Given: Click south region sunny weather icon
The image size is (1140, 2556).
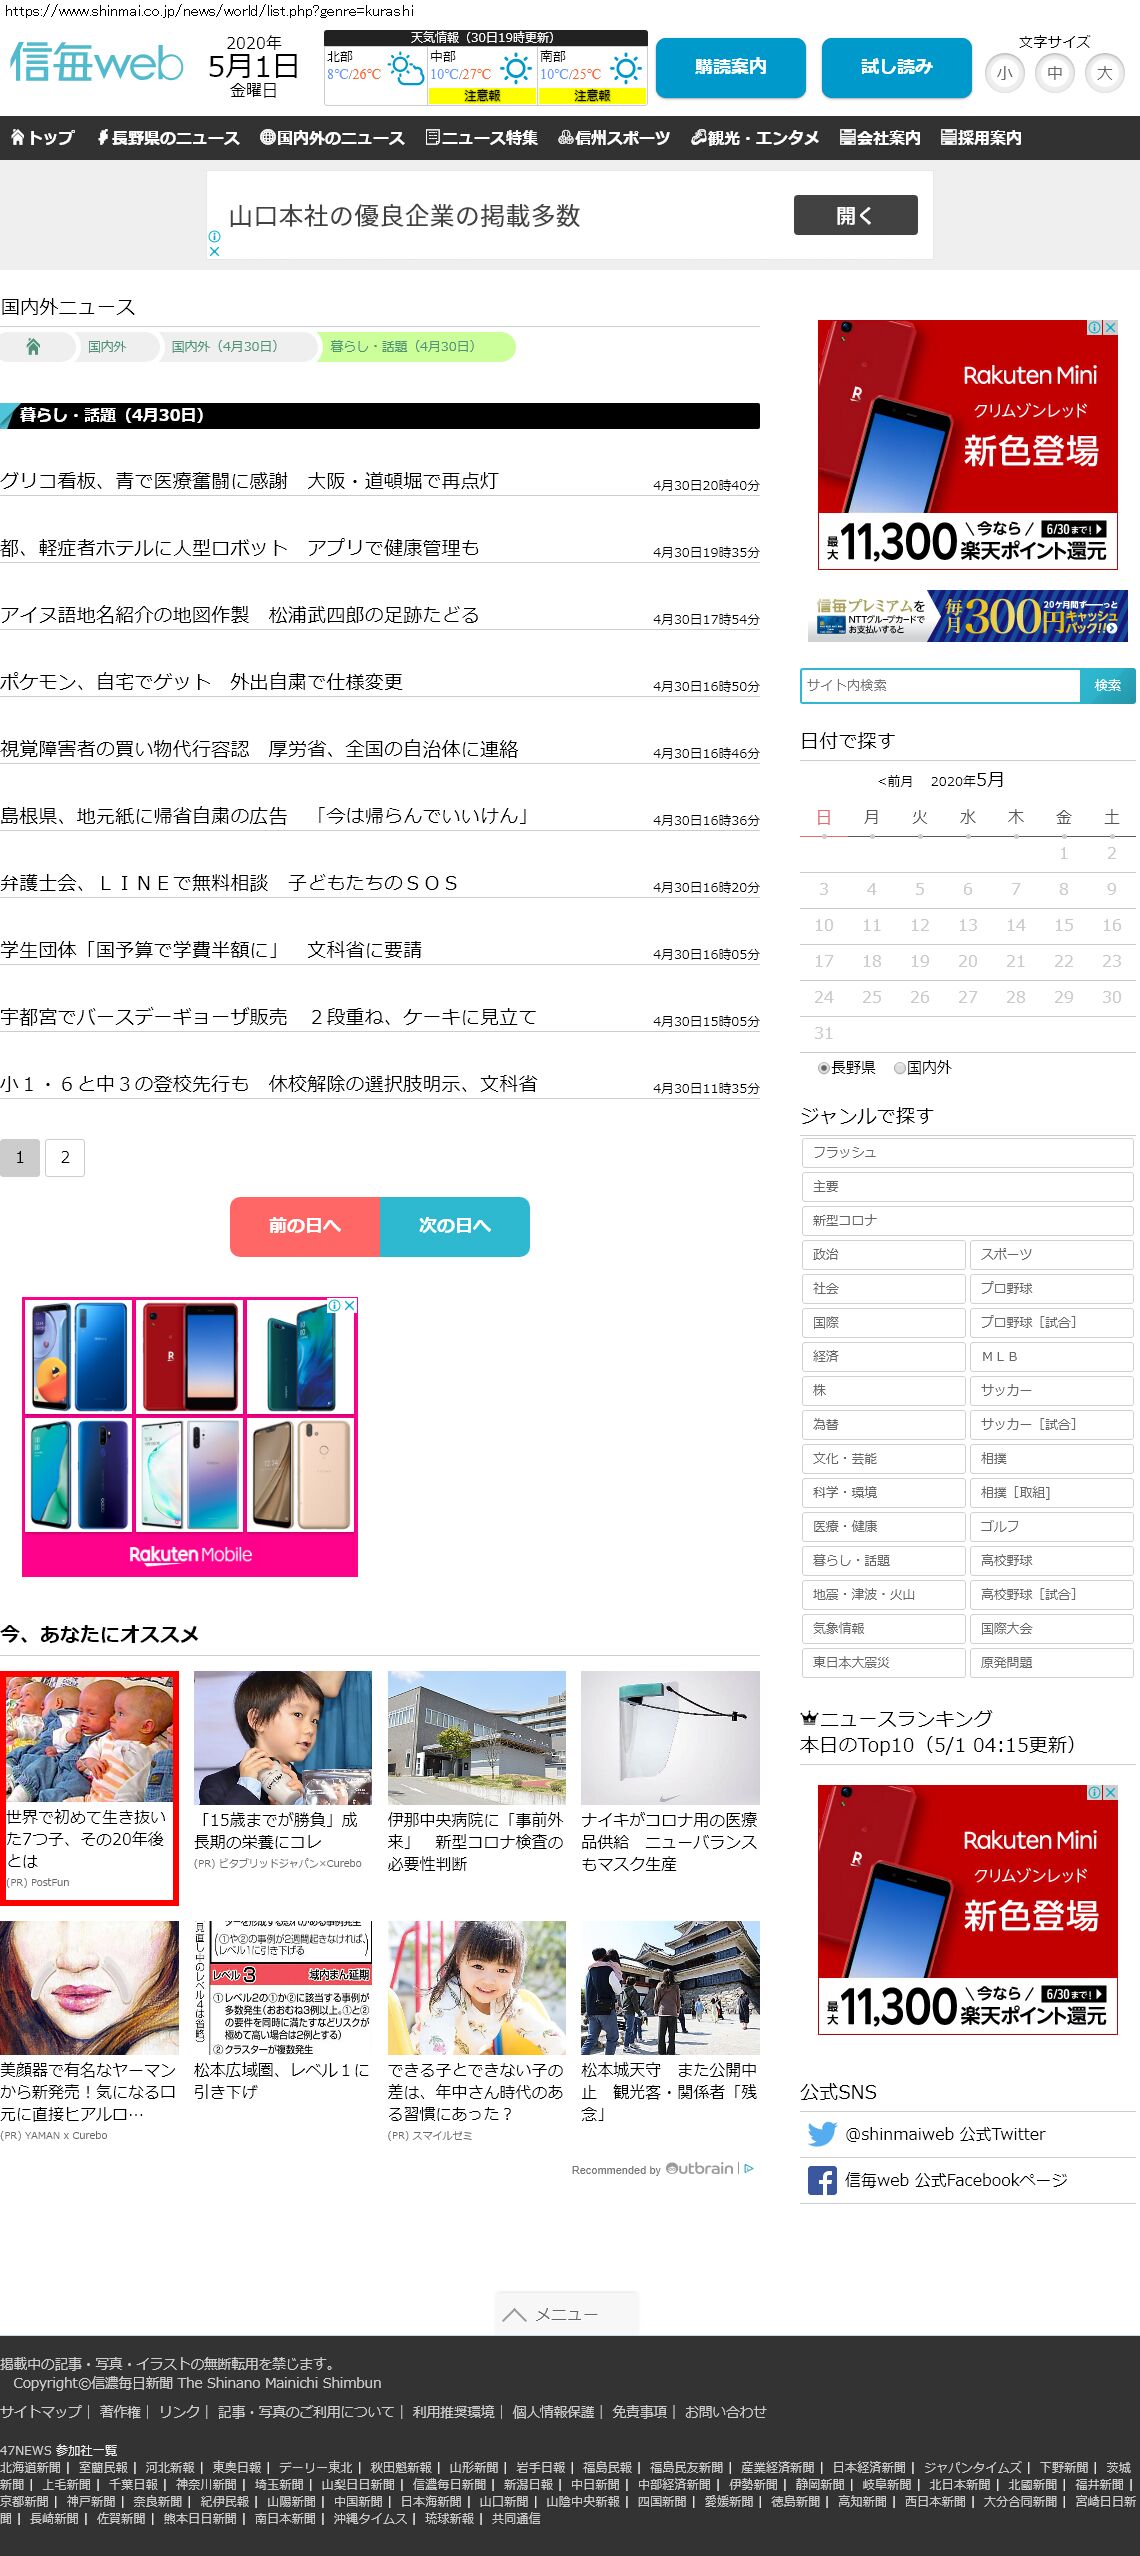Looking at the screenshot, I should 625,68.
